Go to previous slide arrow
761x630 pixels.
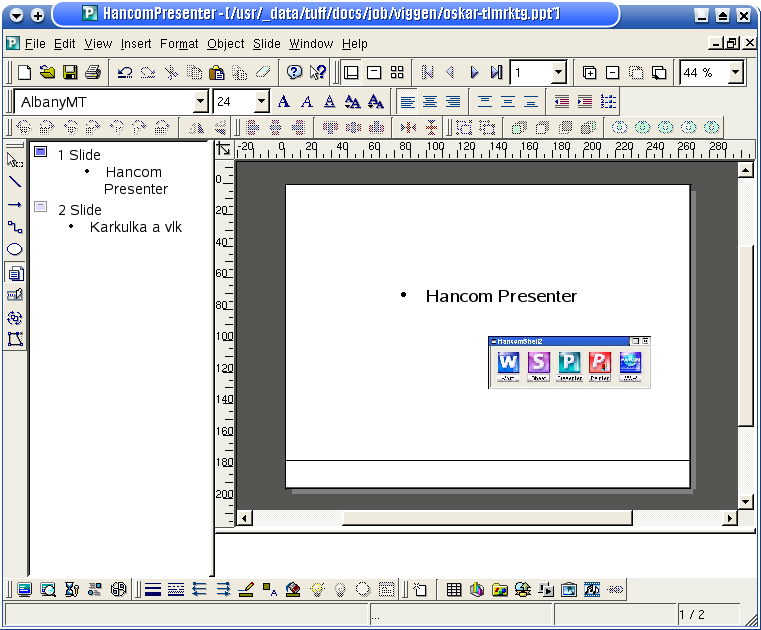(x=450, y=73)
